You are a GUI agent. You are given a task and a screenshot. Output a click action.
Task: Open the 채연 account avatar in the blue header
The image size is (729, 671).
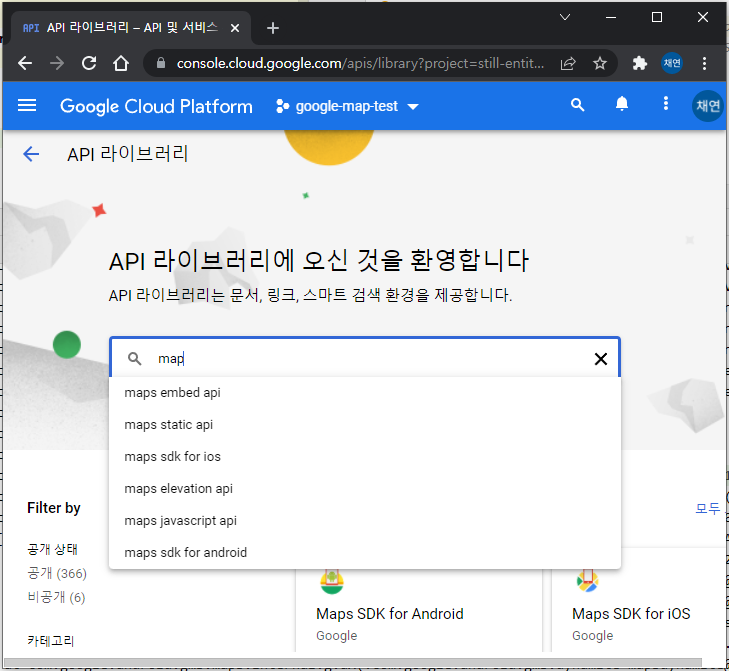pyautogui.click(x=708, y=106)
